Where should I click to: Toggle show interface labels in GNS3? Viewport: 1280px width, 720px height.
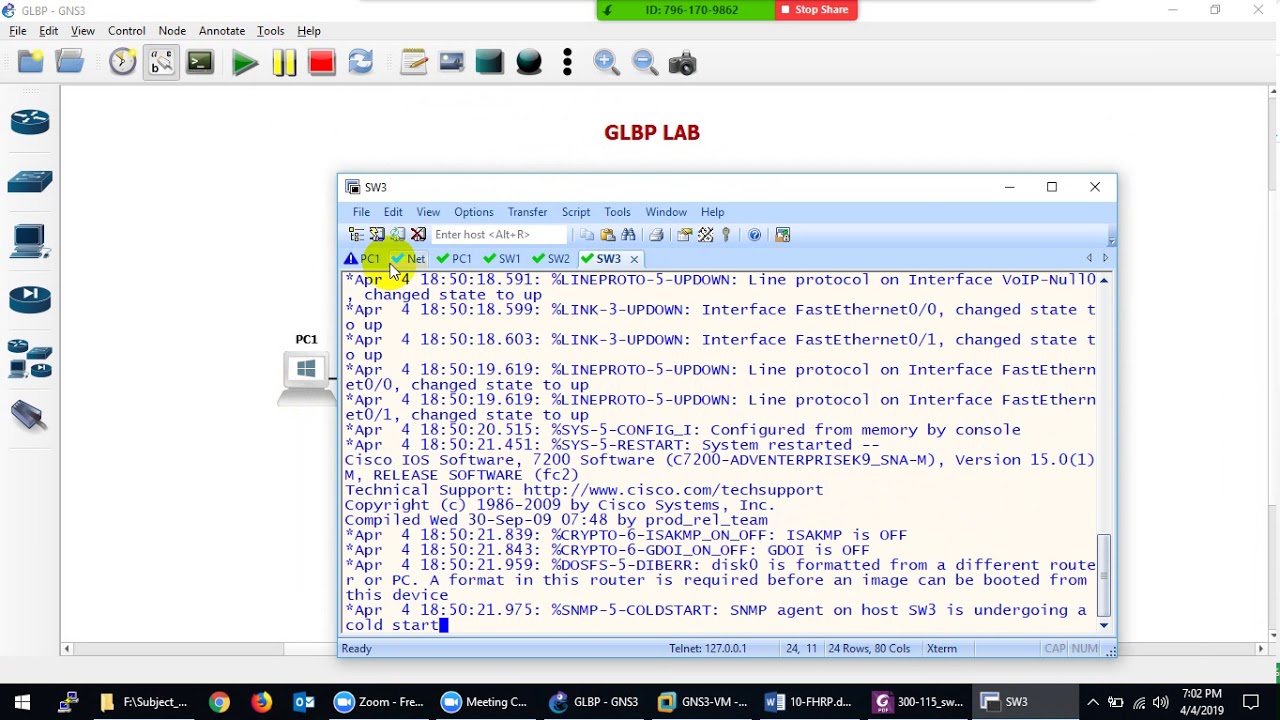pyautogui.click(x=161, y=63)
